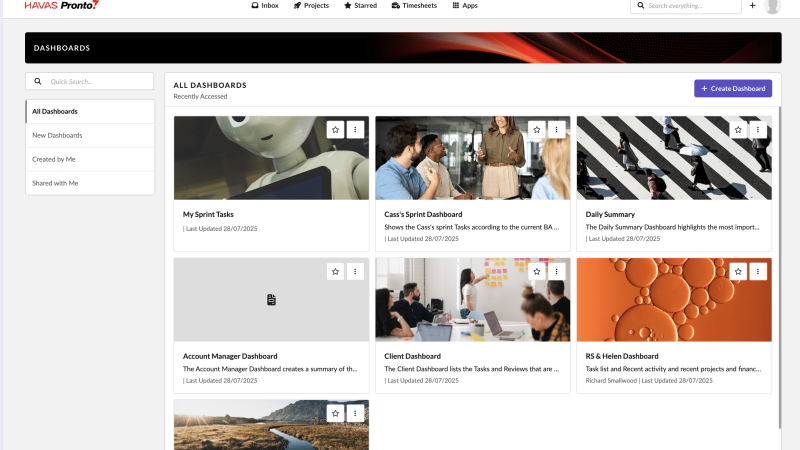Toggle star on Daily Summary dashboard
This screenshot has width=800, height=450.
click(x=738, y=129)
